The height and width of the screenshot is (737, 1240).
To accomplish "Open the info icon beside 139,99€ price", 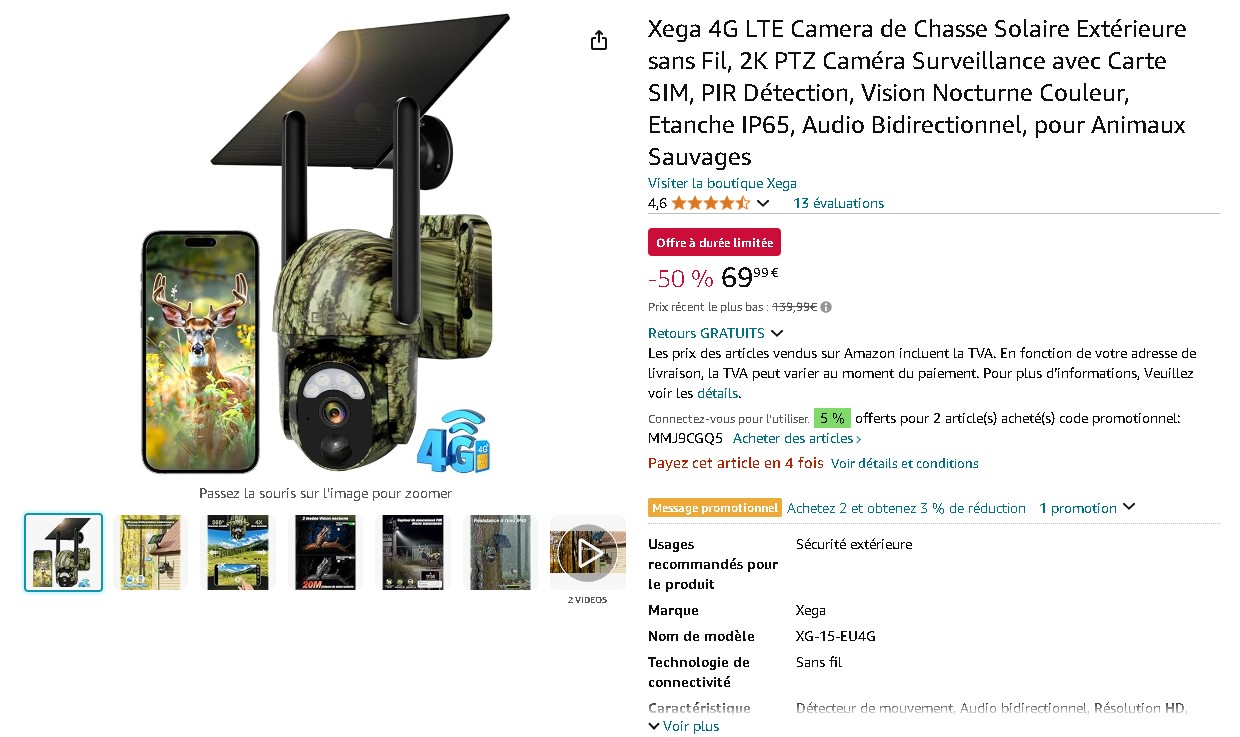I will pos(827,308).
